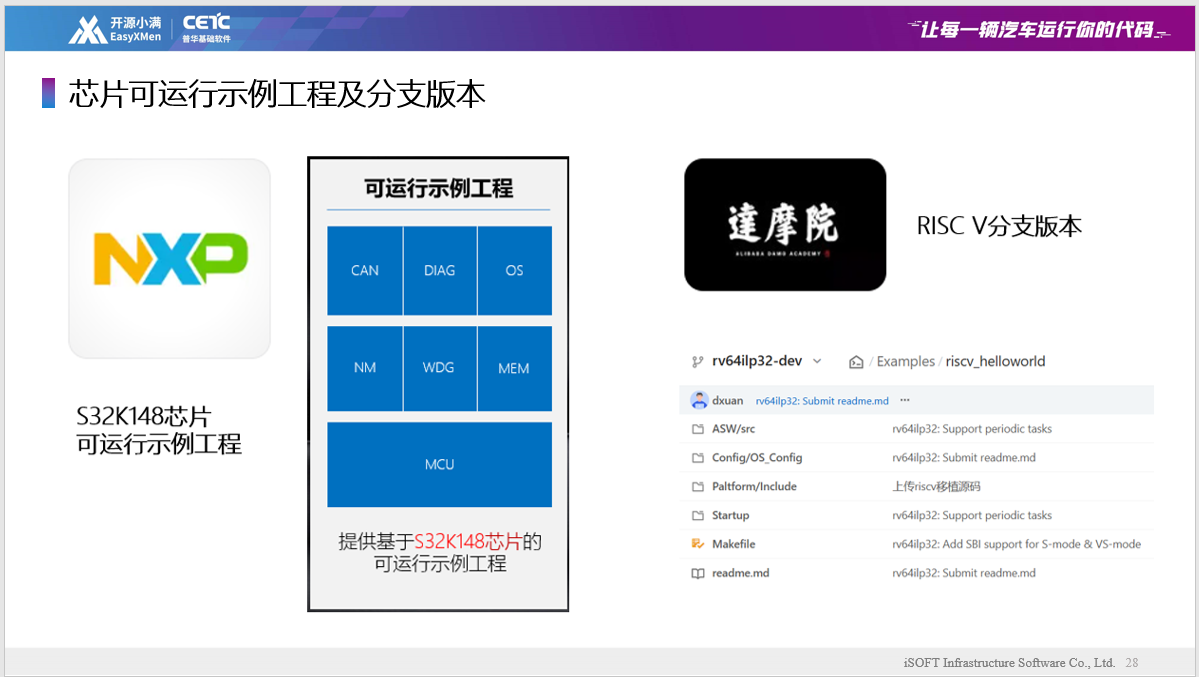Click the readme.md book icon
1199x677 pixels.
point(697,573)
